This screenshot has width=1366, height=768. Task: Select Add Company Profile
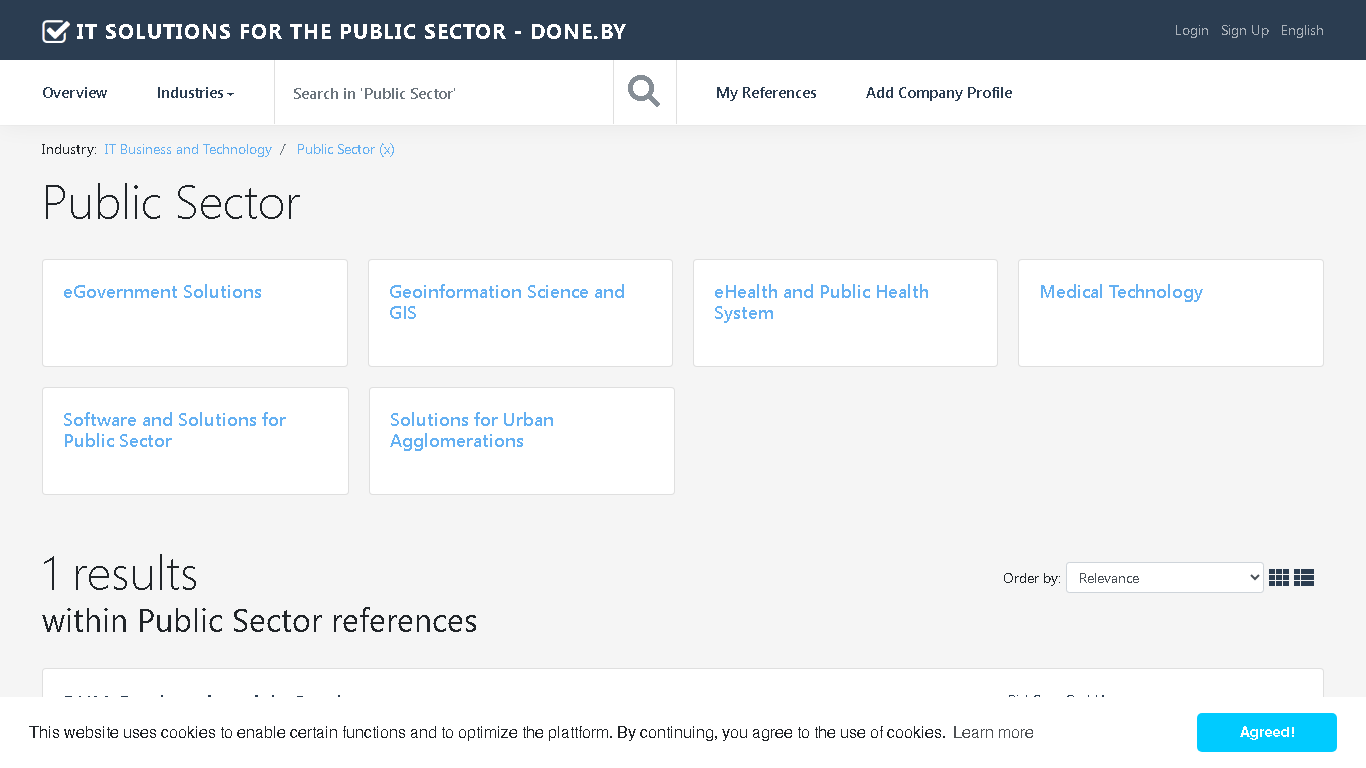pos(939,93)
